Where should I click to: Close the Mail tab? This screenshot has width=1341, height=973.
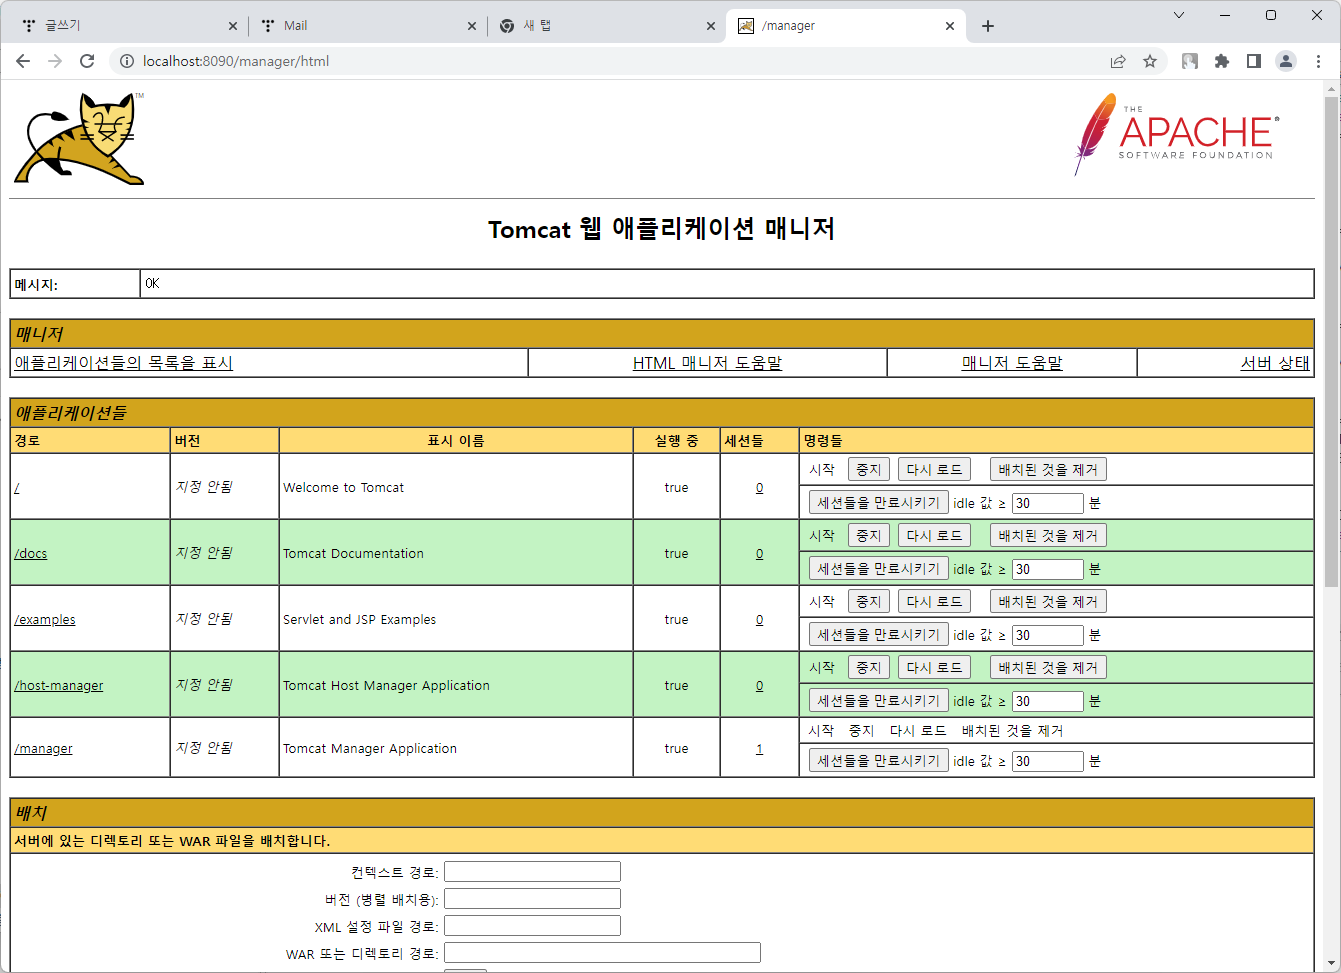coord(472,26)
